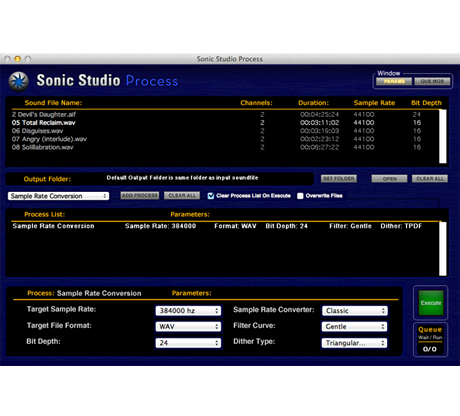Open Target File Format WAV dropdown
Viewport: 460px width, 416px height.
[x=188, y=326]
